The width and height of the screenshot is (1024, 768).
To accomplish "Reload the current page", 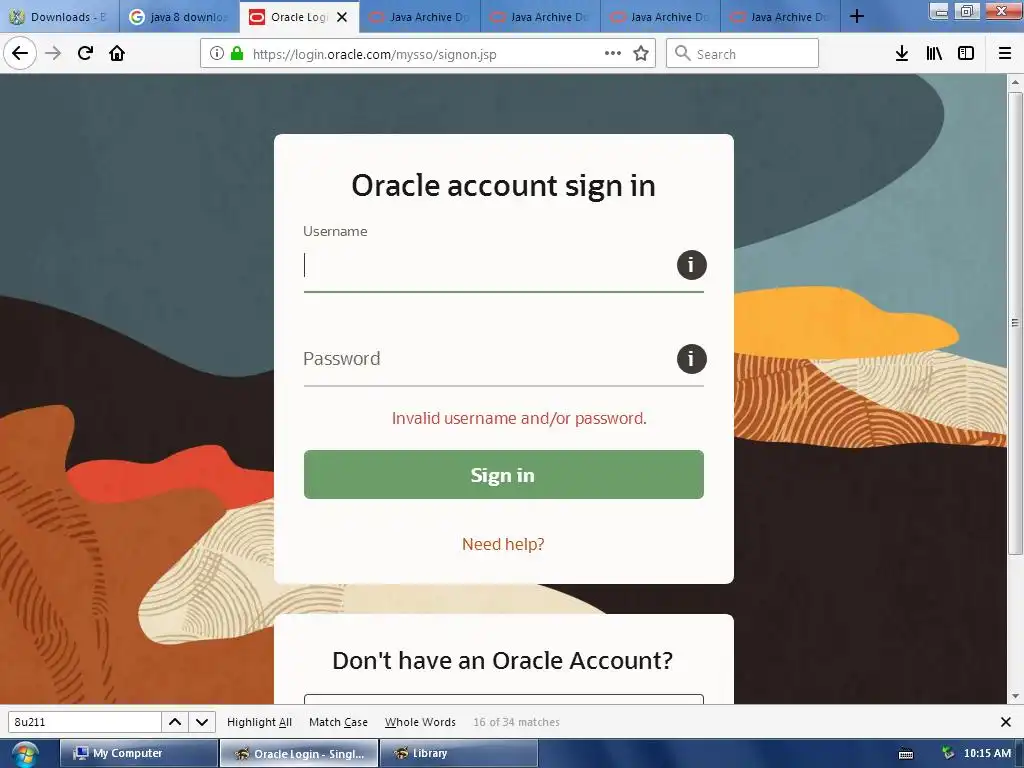I will [x=85, y=53].
